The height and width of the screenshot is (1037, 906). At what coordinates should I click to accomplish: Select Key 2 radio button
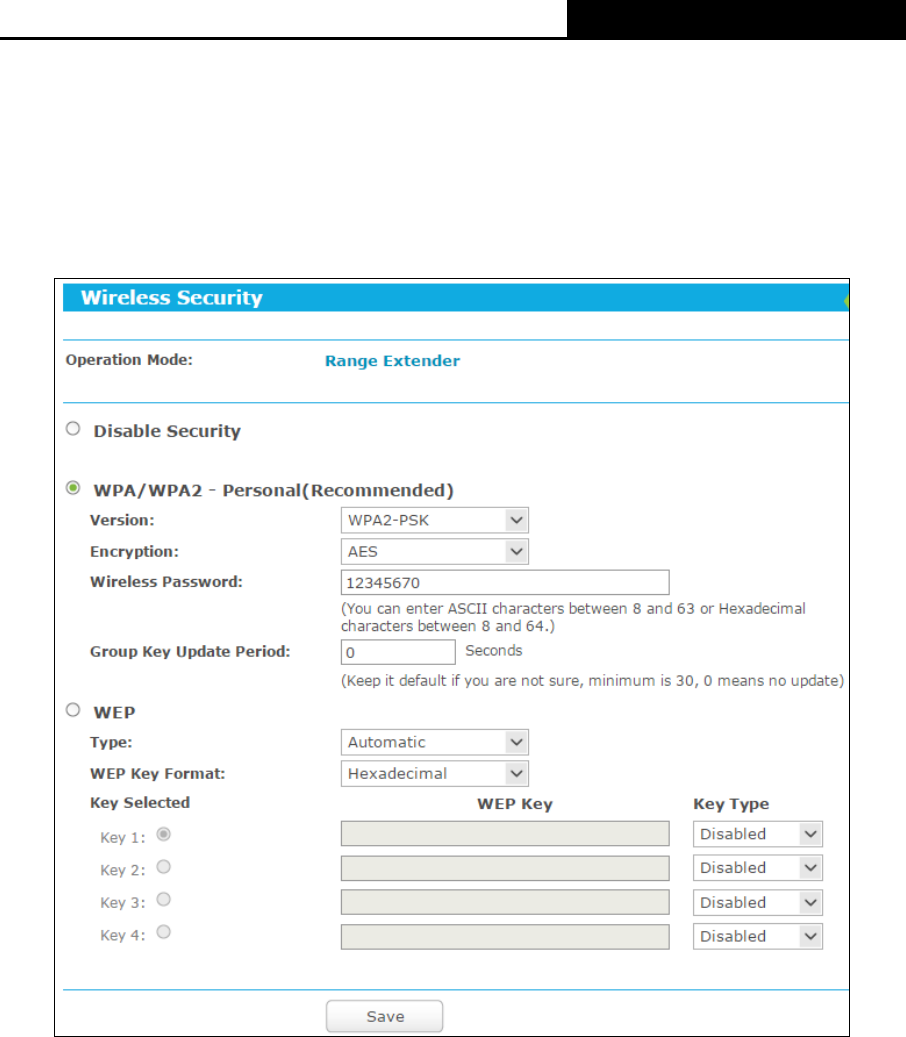point(164,867)
